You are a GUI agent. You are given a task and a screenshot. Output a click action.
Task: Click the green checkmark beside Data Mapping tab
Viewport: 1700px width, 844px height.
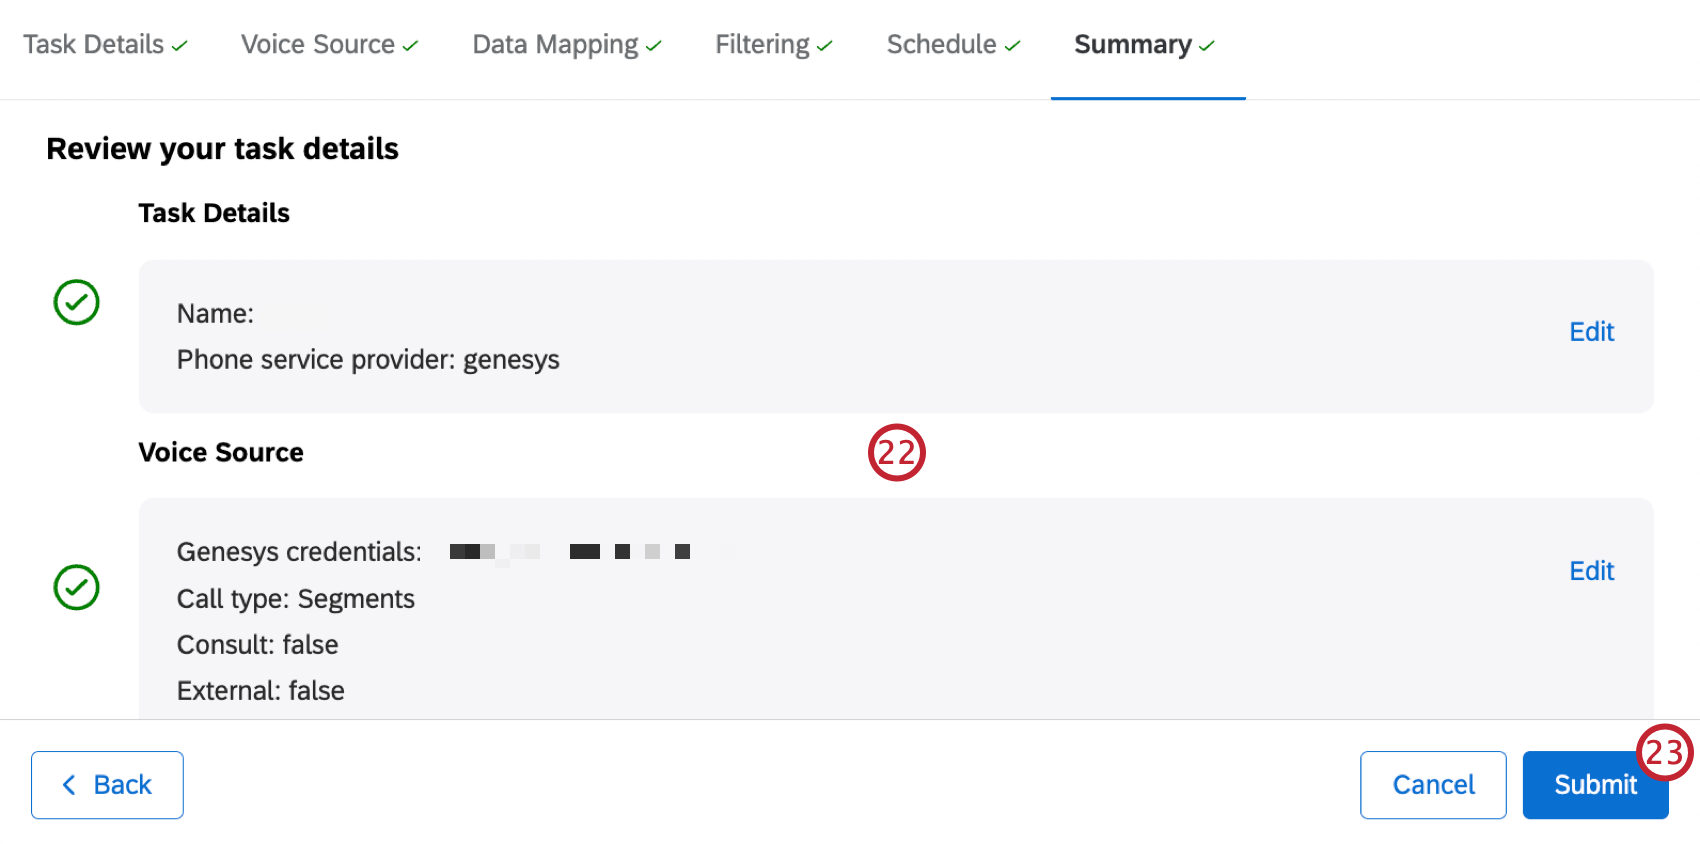[x=654, y=44]
